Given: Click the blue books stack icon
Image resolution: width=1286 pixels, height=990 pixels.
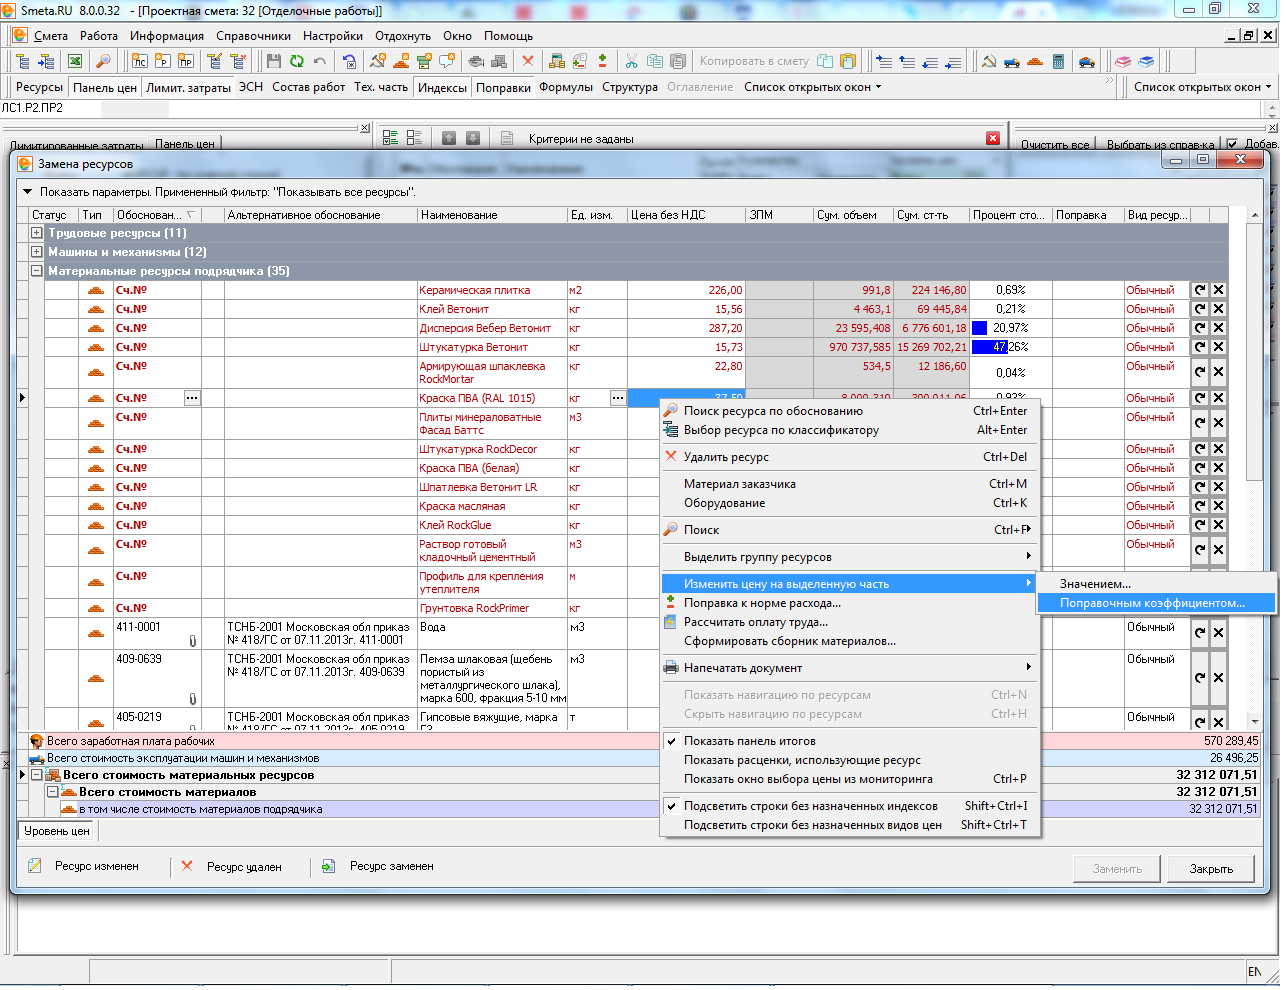Looking at the screenshot, I should click(1146, 61).
